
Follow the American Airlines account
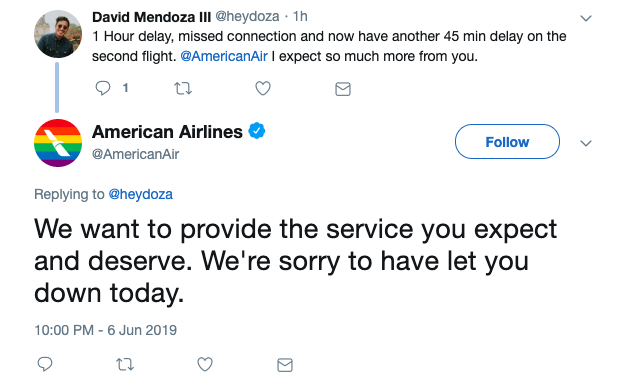[x=507, y=141]
